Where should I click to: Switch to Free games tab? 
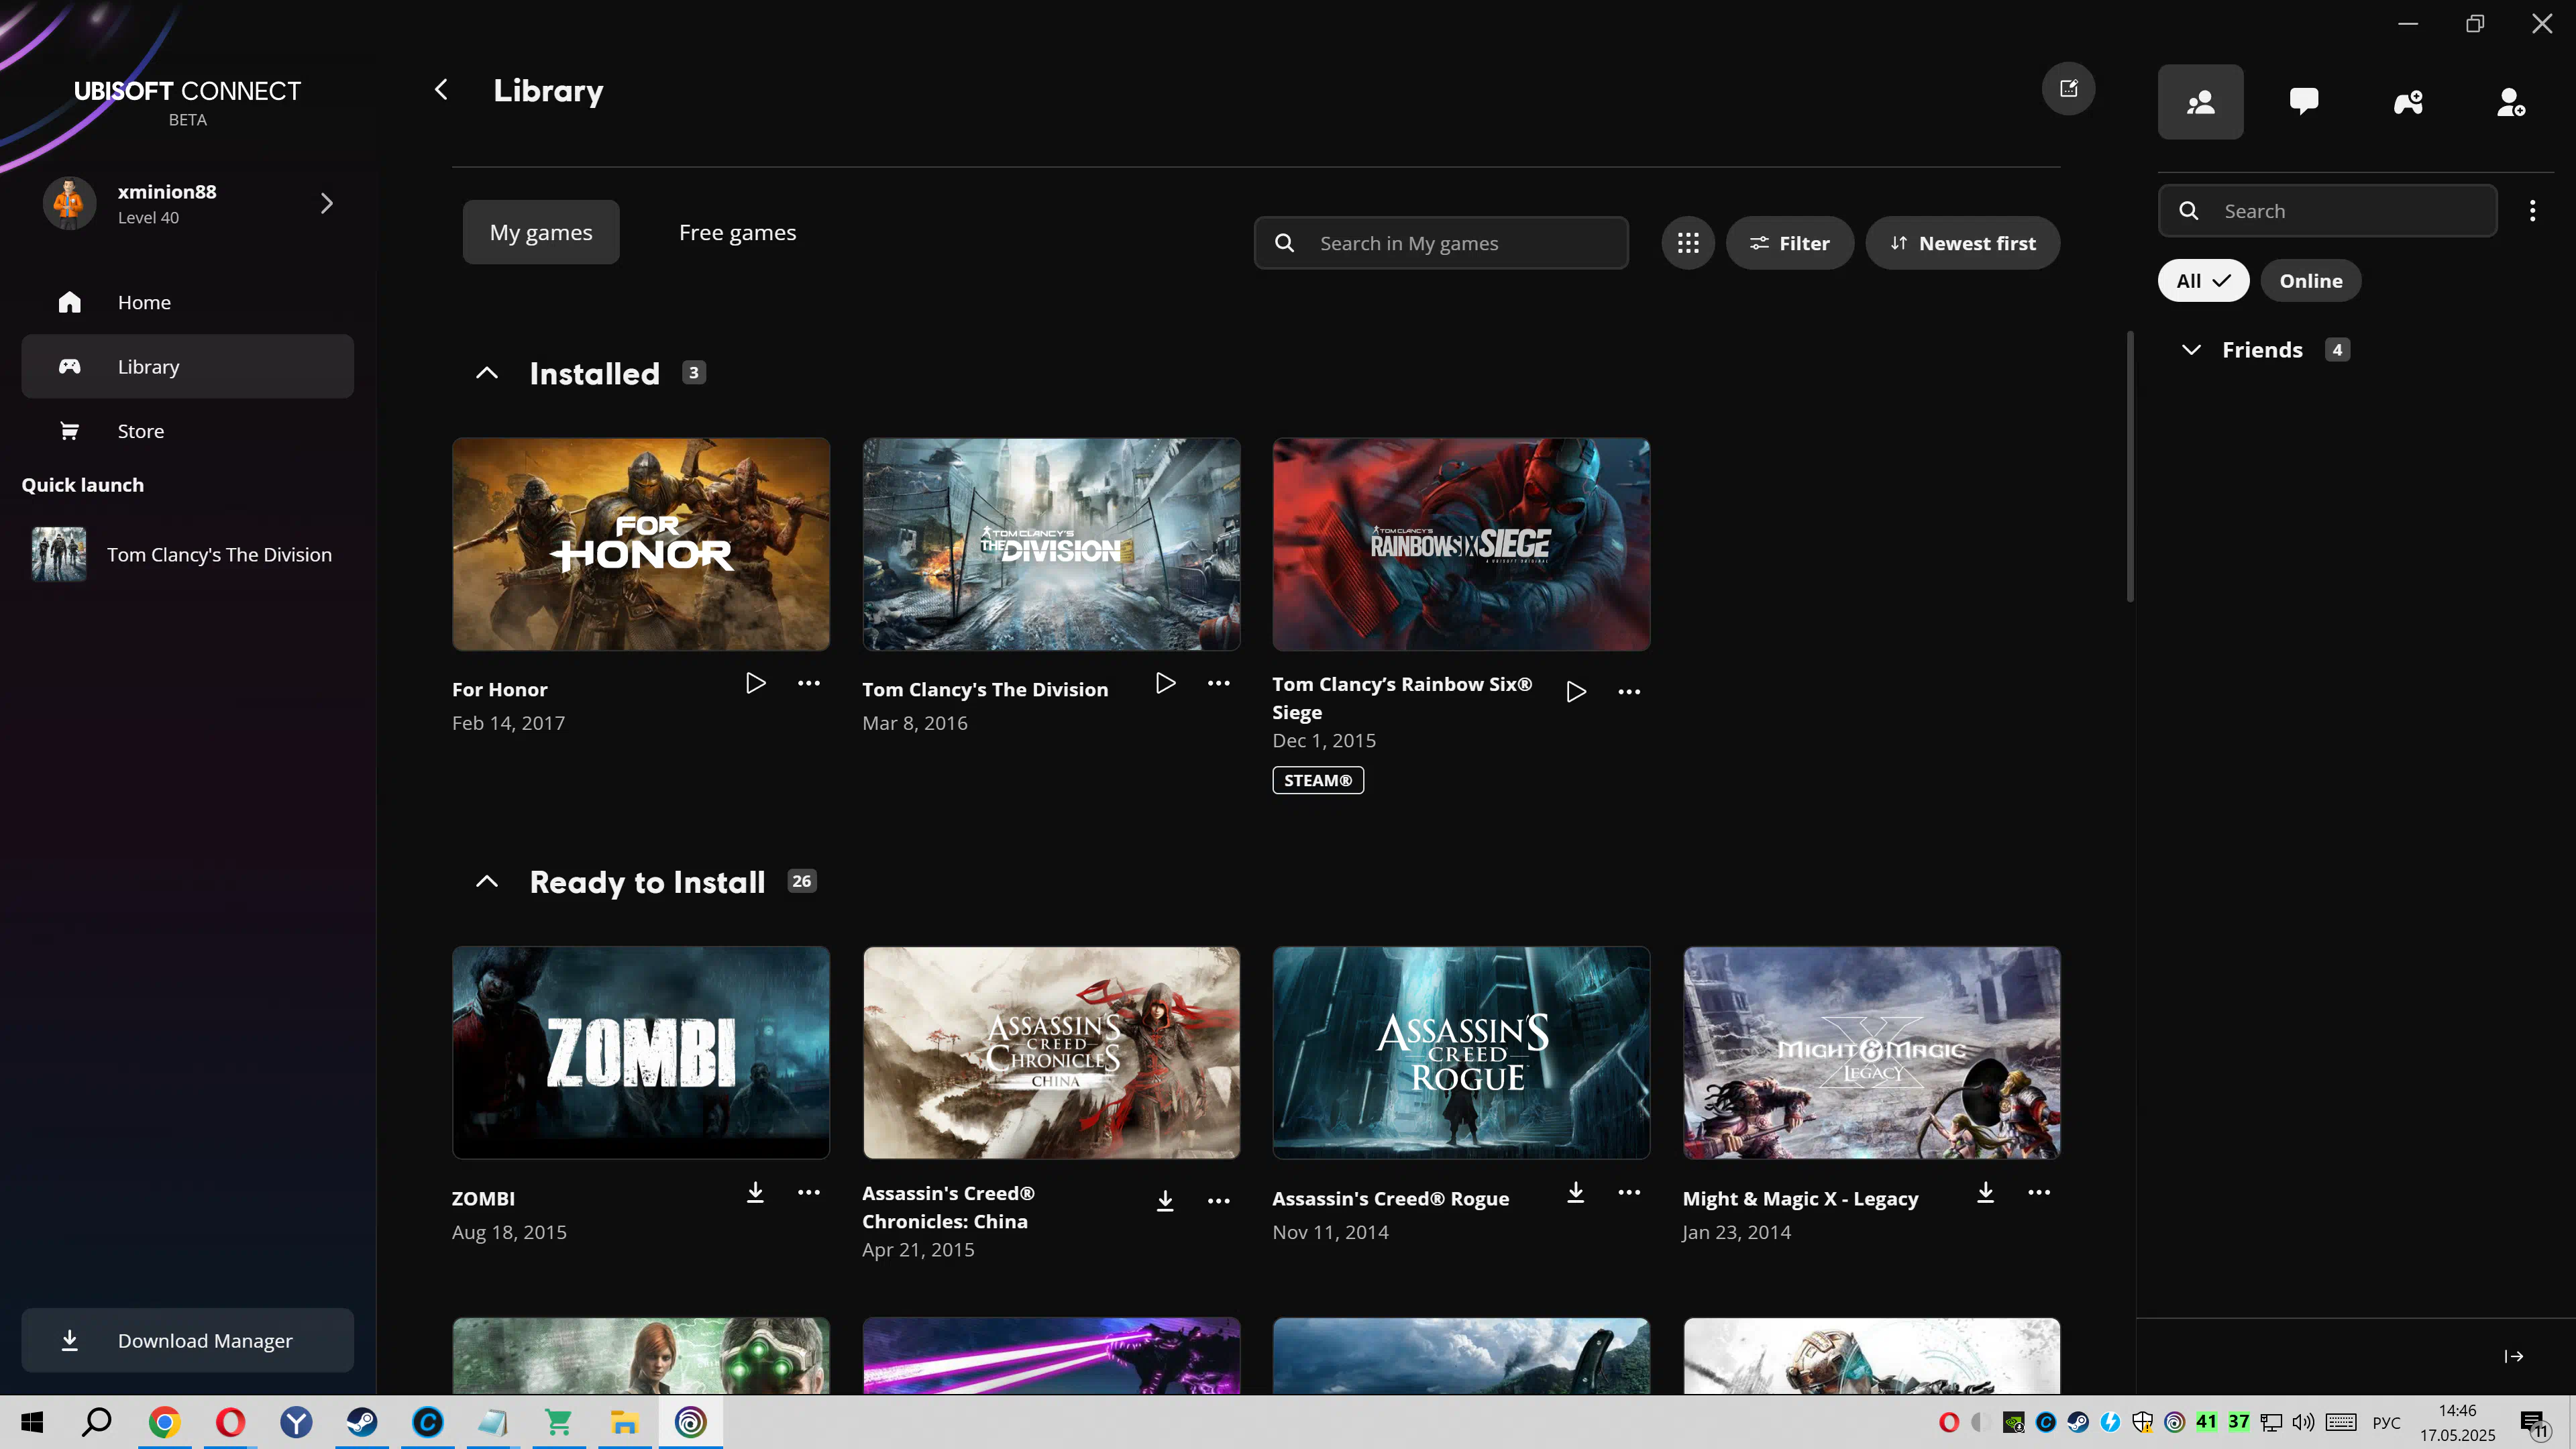[738, 233]
